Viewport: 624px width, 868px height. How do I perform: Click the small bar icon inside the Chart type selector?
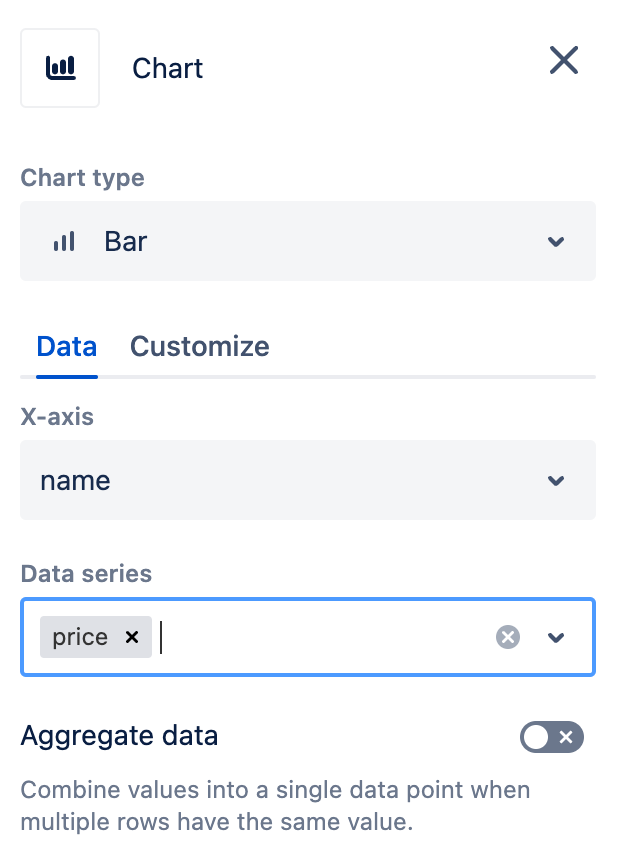[63, 241]
